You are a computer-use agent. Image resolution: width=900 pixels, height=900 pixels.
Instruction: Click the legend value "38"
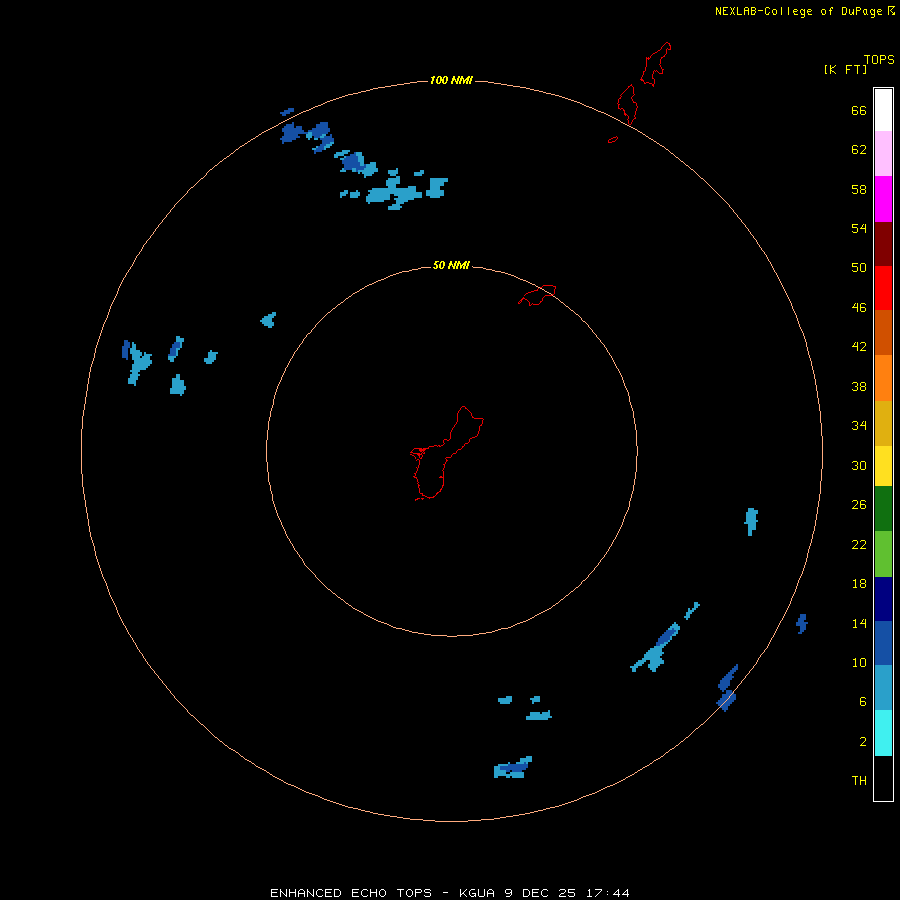click(x=859, y=386)
